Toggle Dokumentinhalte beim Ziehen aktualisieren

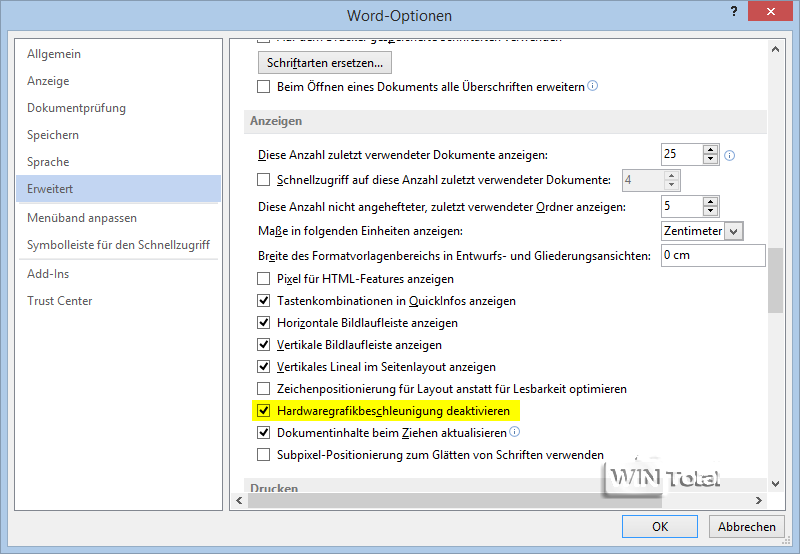pyautogui.click(x=263, y=433)
